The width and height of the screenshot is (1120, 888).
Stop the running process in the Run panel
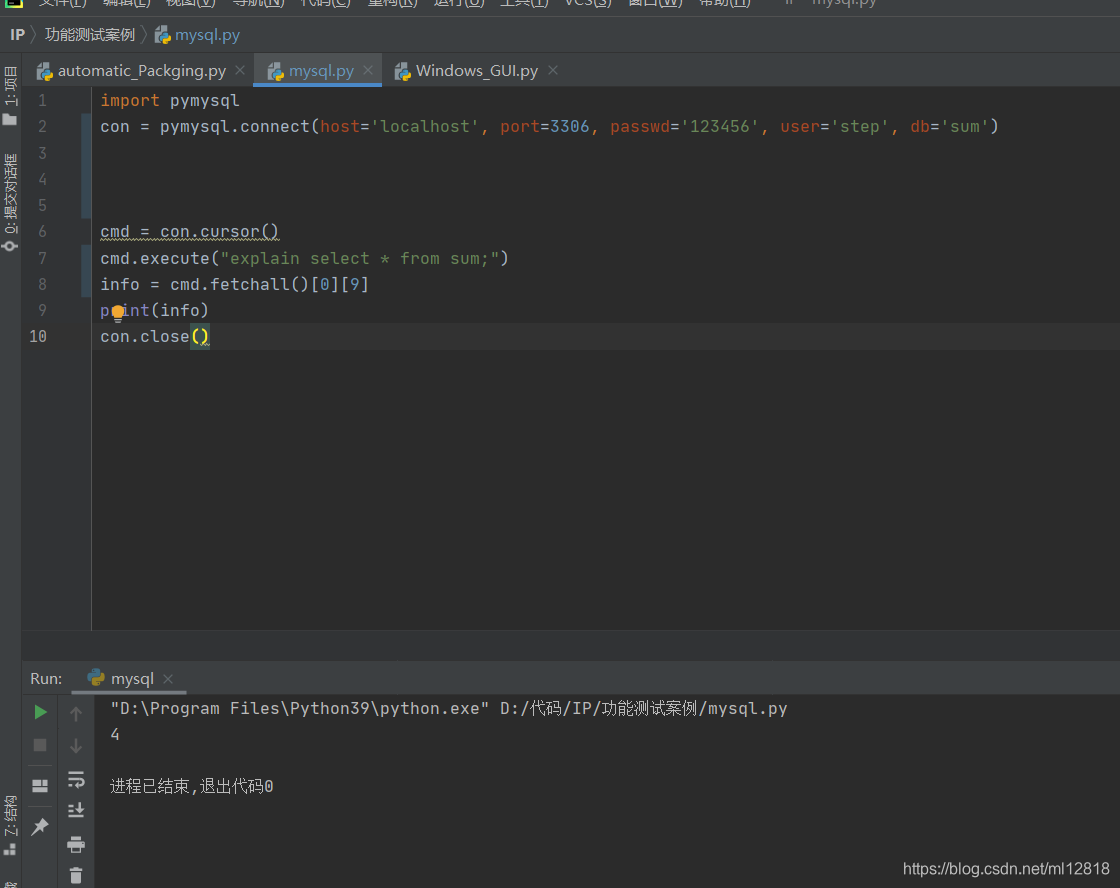[40, 745]
